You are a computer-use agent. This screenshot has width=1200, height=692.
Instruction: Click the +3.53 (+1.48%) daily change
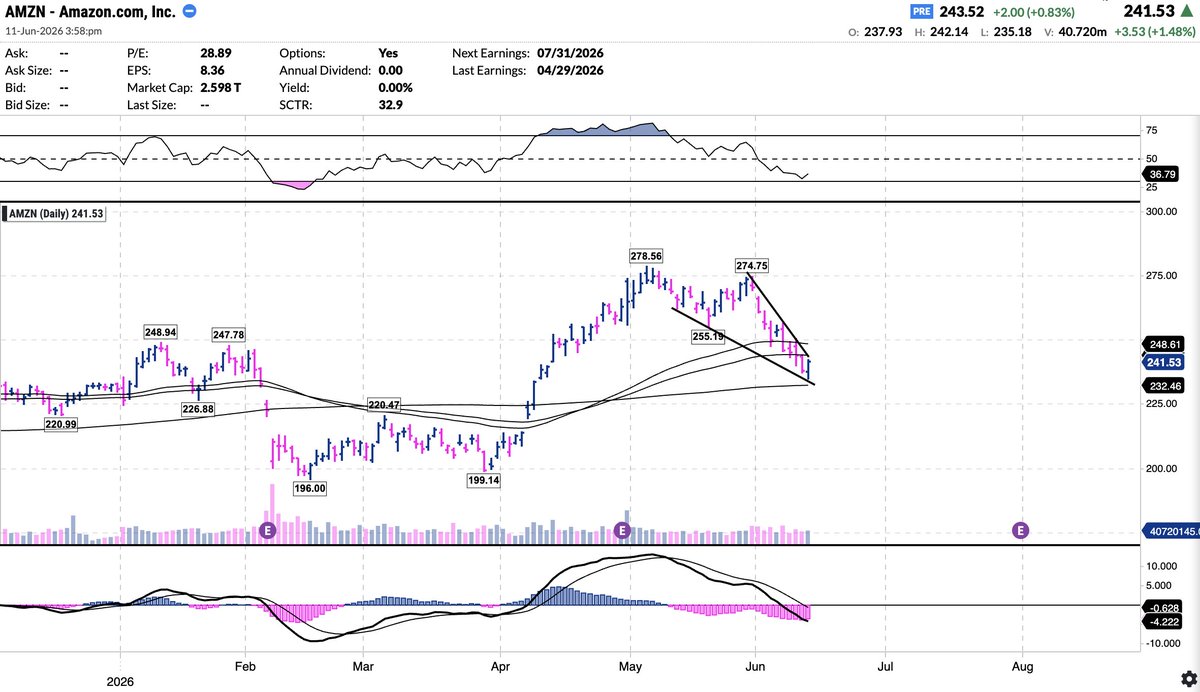pos(1153,31)
